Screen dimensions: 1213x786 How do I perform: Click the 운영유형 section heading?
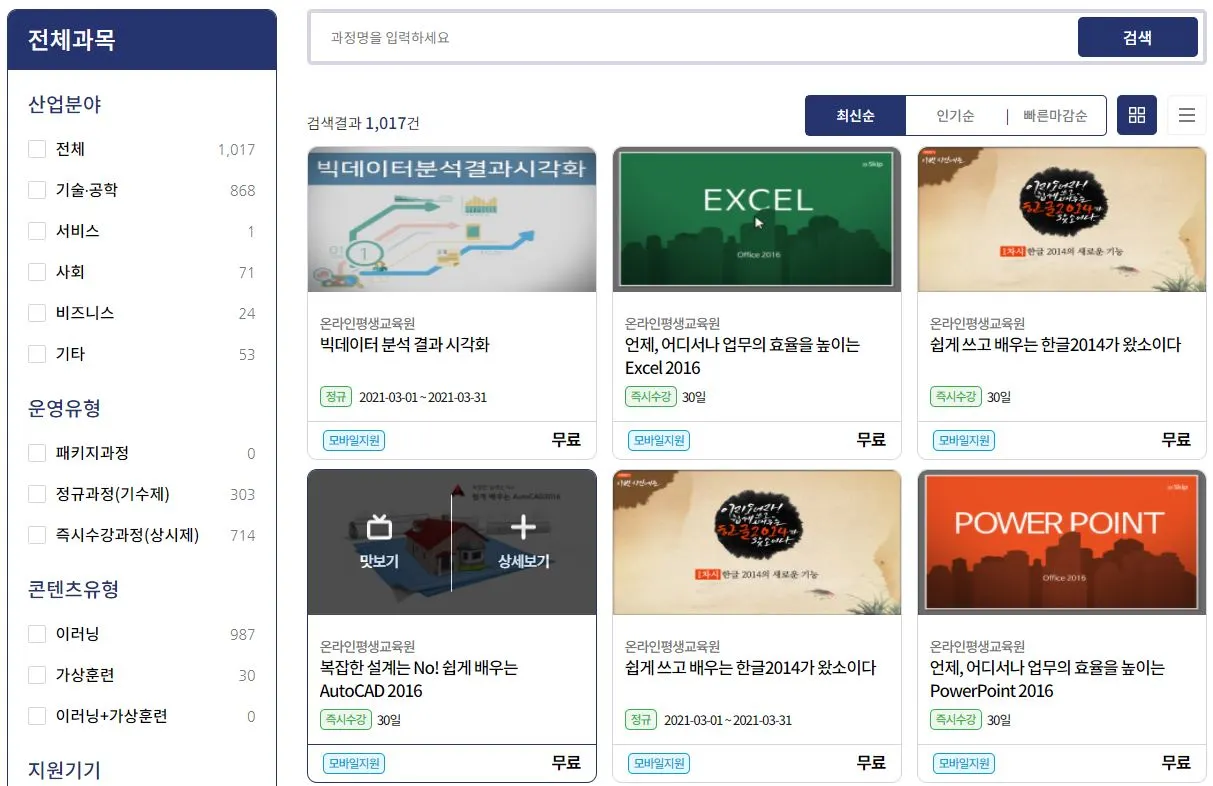coord(65,408)
